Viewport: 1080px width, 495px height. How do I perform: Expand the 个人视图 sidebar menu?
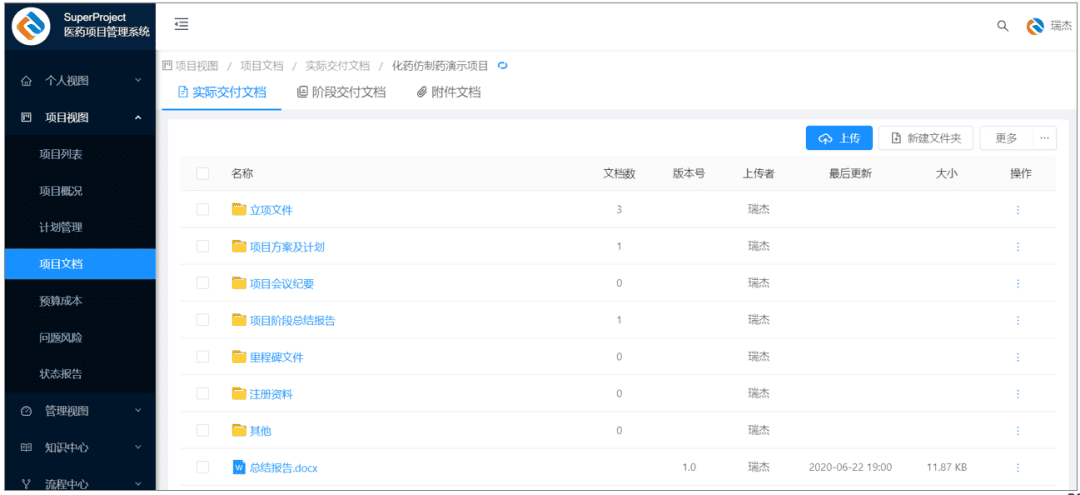click(80, 81)
